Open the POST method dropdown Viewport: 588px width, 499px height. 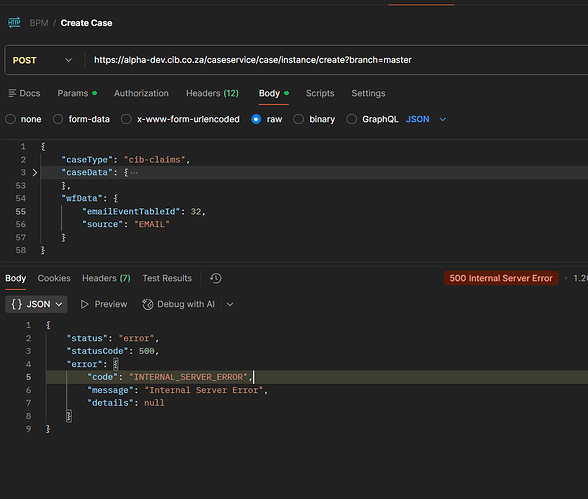[x=42, y=60]
